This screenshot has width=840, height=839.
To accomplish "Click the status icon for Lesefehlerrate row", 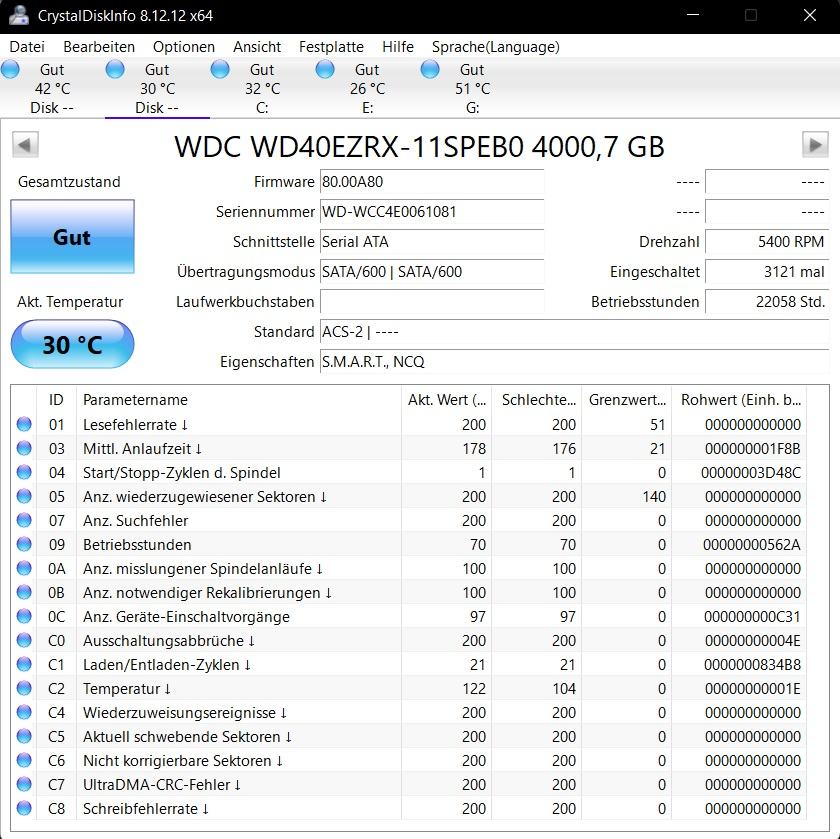I will [x=24, y=424].
